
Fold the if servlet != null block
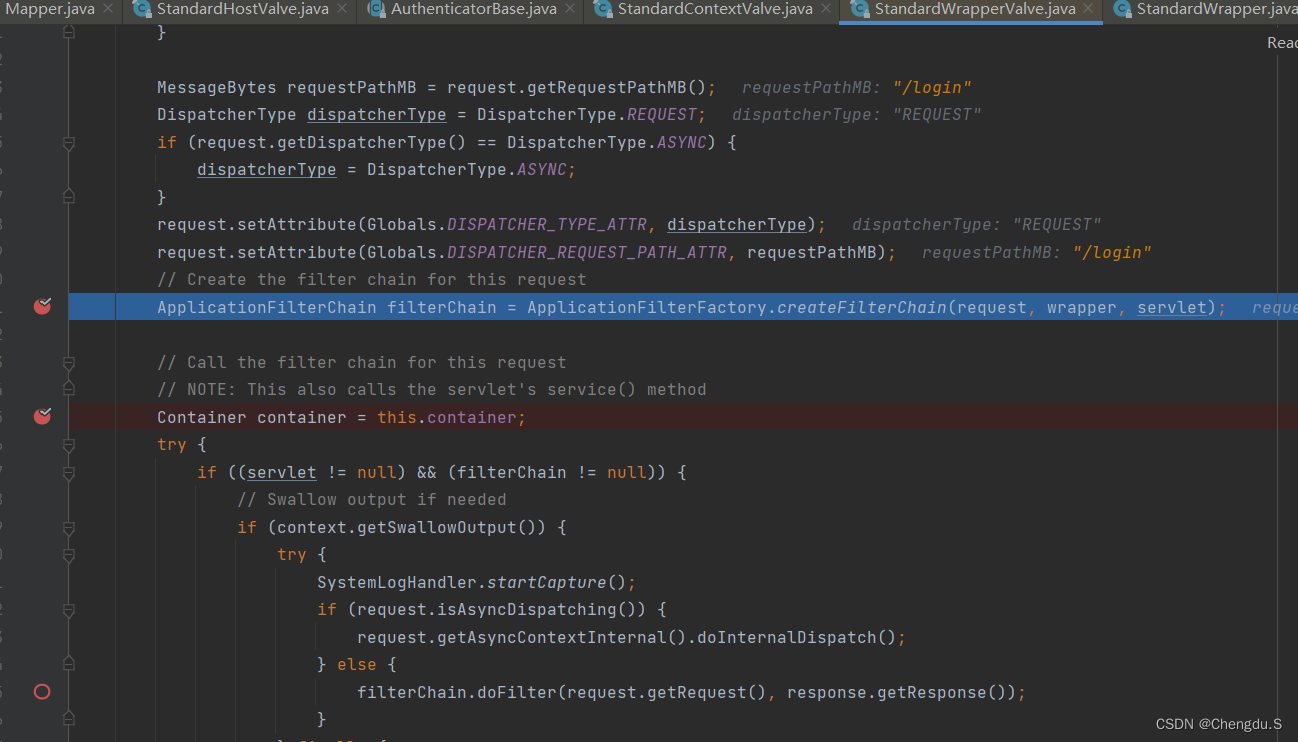[69, 473]
